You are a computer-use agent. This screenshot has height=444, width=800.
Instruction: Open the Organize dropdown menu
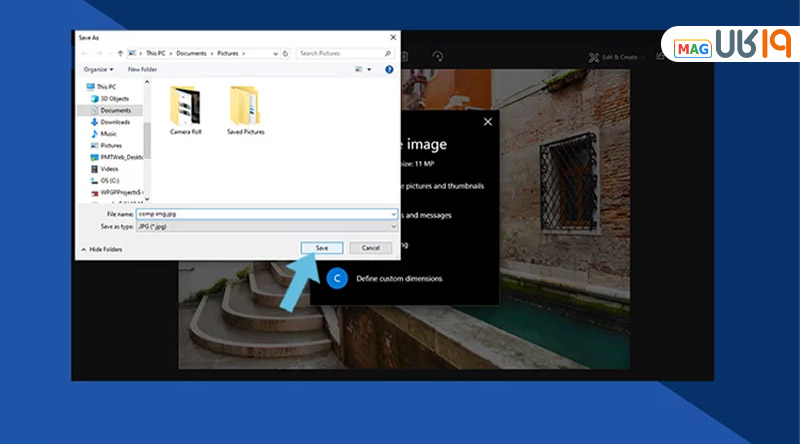97,70
